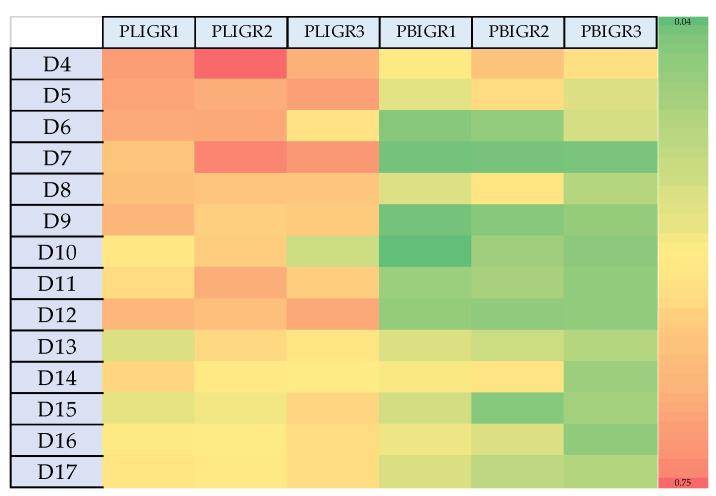The width and height of the screenshot is (716, 496).
Task: Select the D13 row label
Action: [56, 345]
